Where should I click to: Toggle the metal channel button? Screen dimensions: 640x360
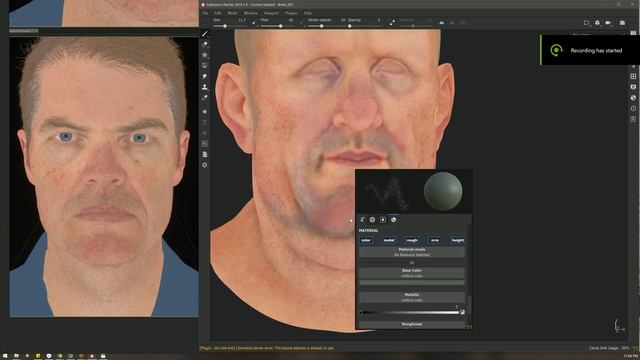point(389,240)
